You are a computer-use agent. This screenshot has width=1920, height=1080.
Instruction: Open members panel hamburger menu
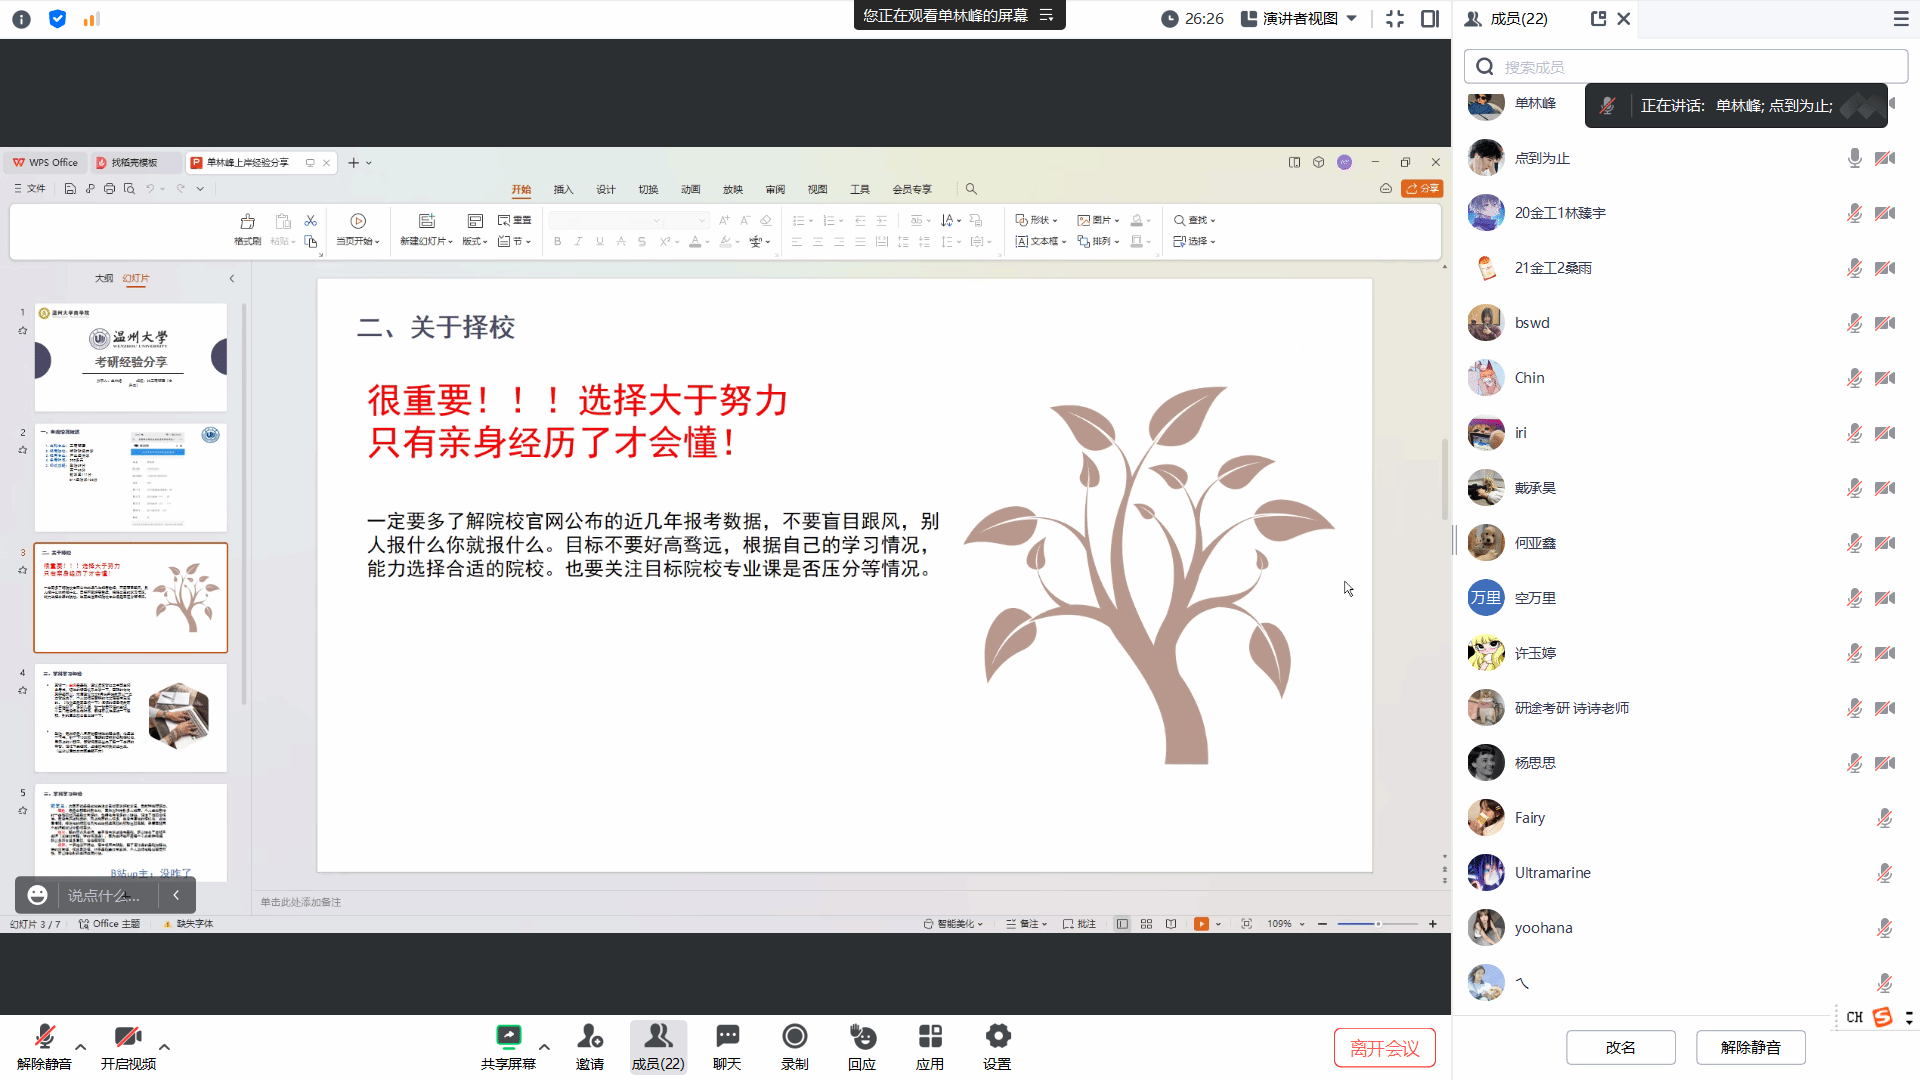tap(1901, 18)
